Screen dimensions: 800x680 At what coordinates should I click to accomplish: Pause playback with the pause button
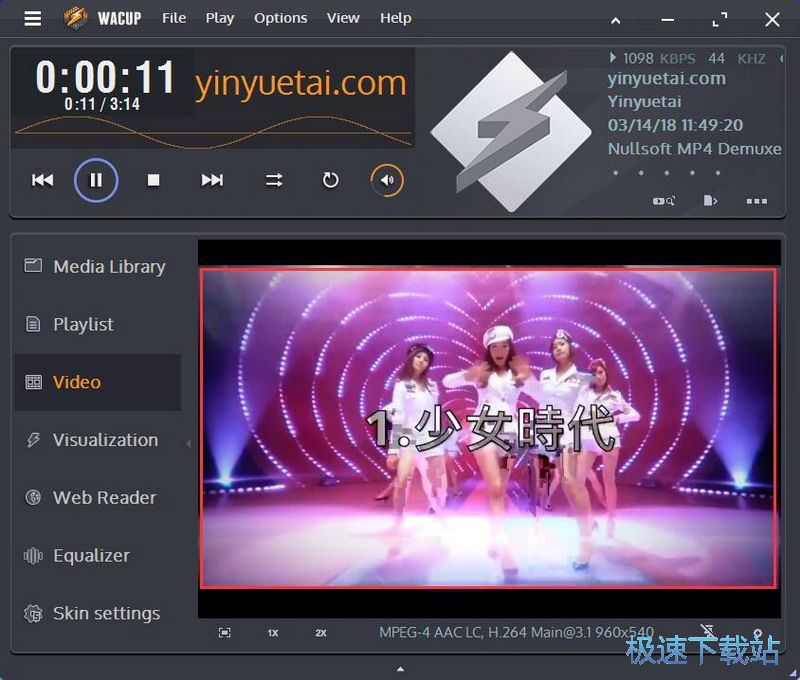coord(96,180)
